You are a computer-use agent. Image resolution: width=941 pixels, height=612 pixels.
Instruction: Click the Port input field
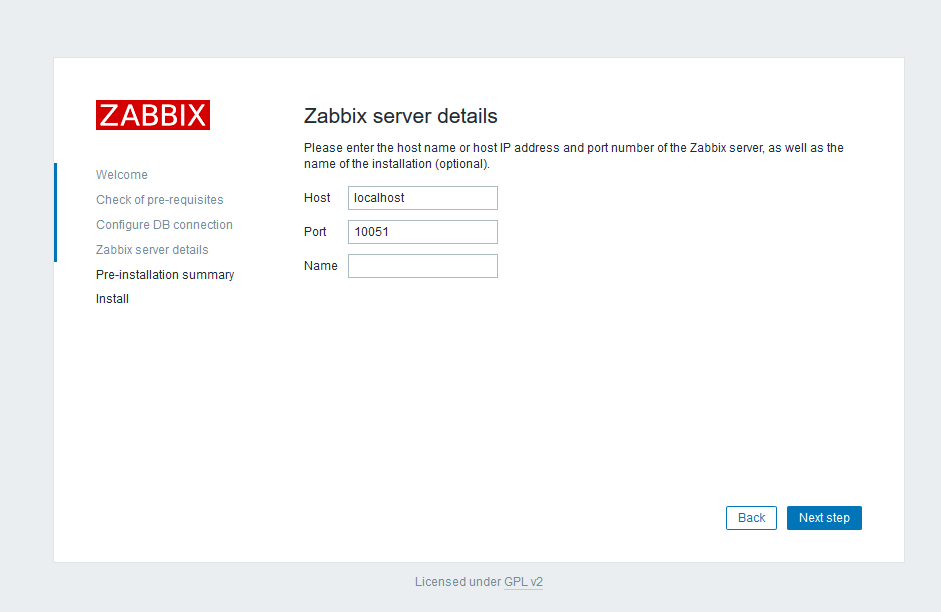[x=422, y=232]
